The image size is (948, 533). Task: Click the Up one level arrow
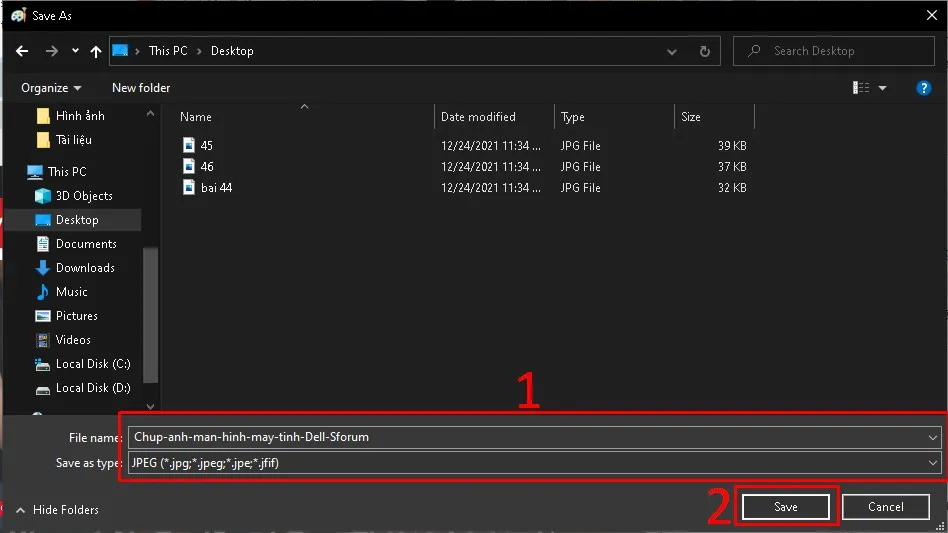pyautogui.click(x=96, y=51)
